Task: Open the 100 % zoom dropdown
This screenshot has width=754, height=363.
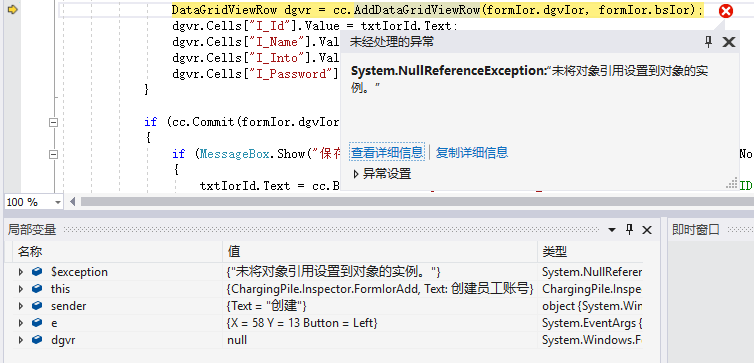Action: 58,202
